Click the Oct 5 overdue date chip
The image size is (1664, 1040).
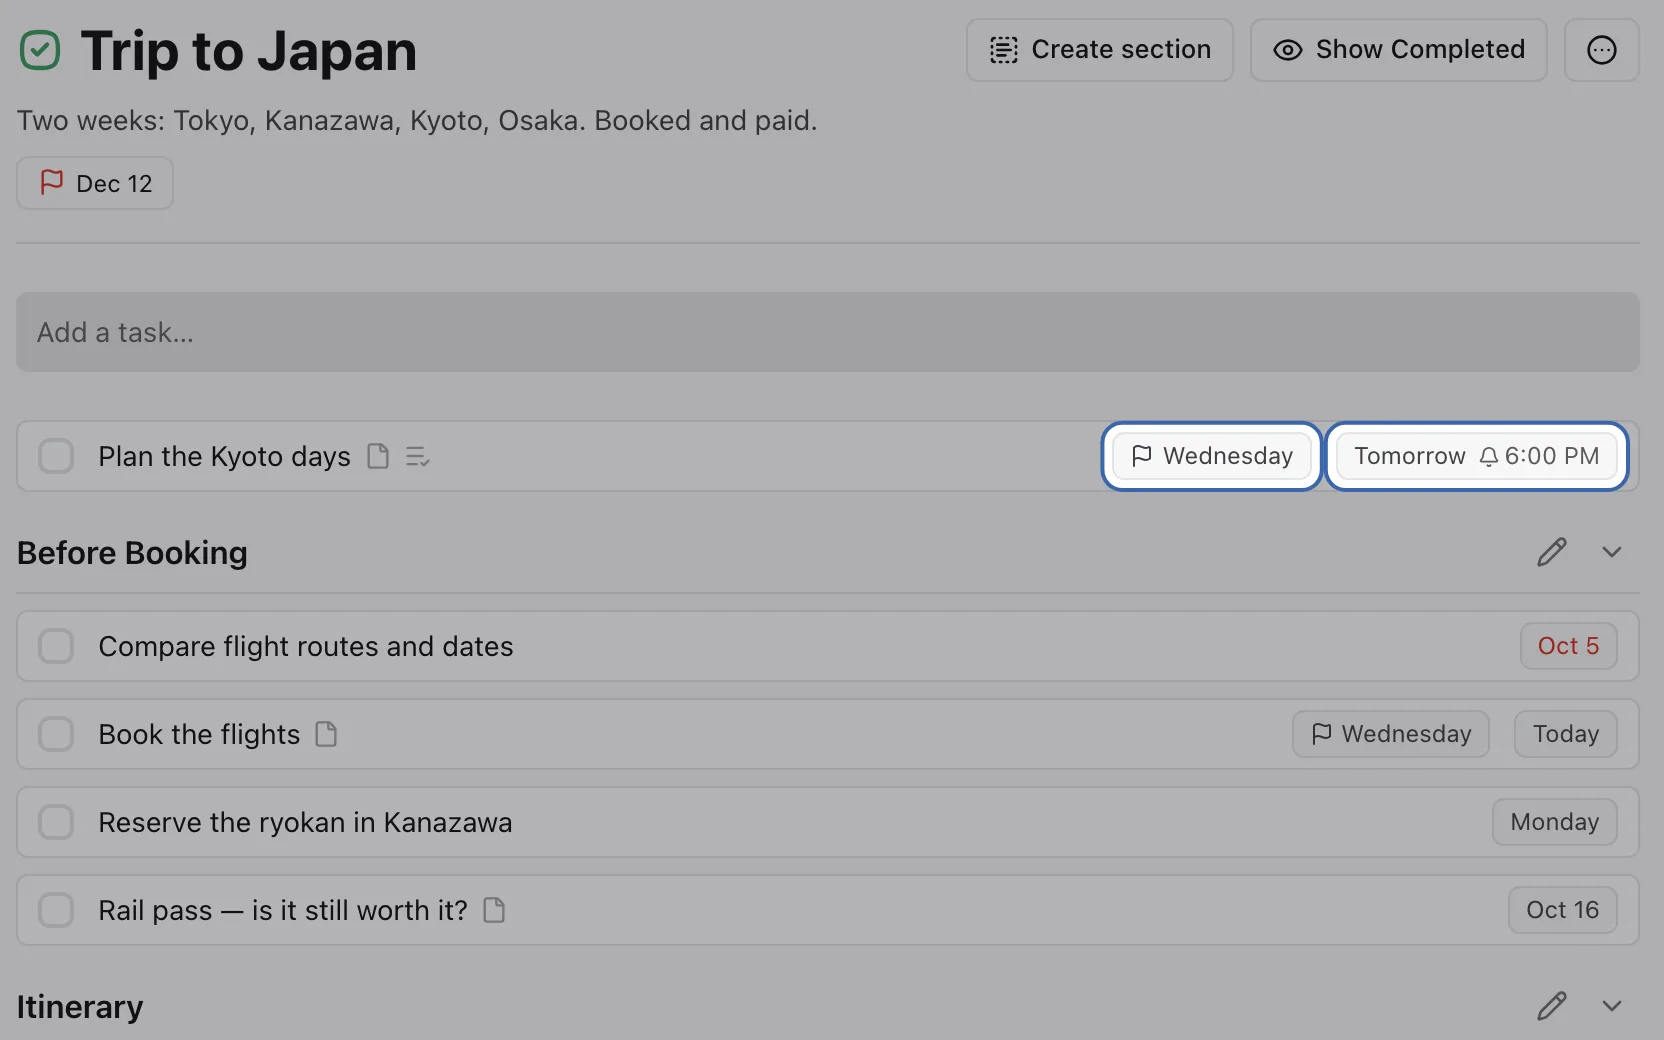(x=1568, y=646)
